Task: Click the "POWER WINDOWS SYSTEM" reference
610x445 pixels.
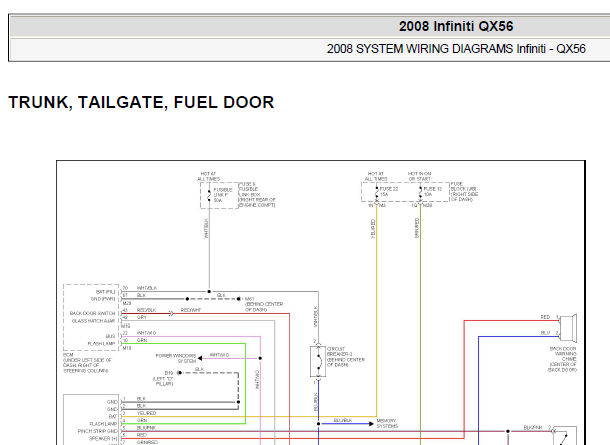Action: point(176,358)
